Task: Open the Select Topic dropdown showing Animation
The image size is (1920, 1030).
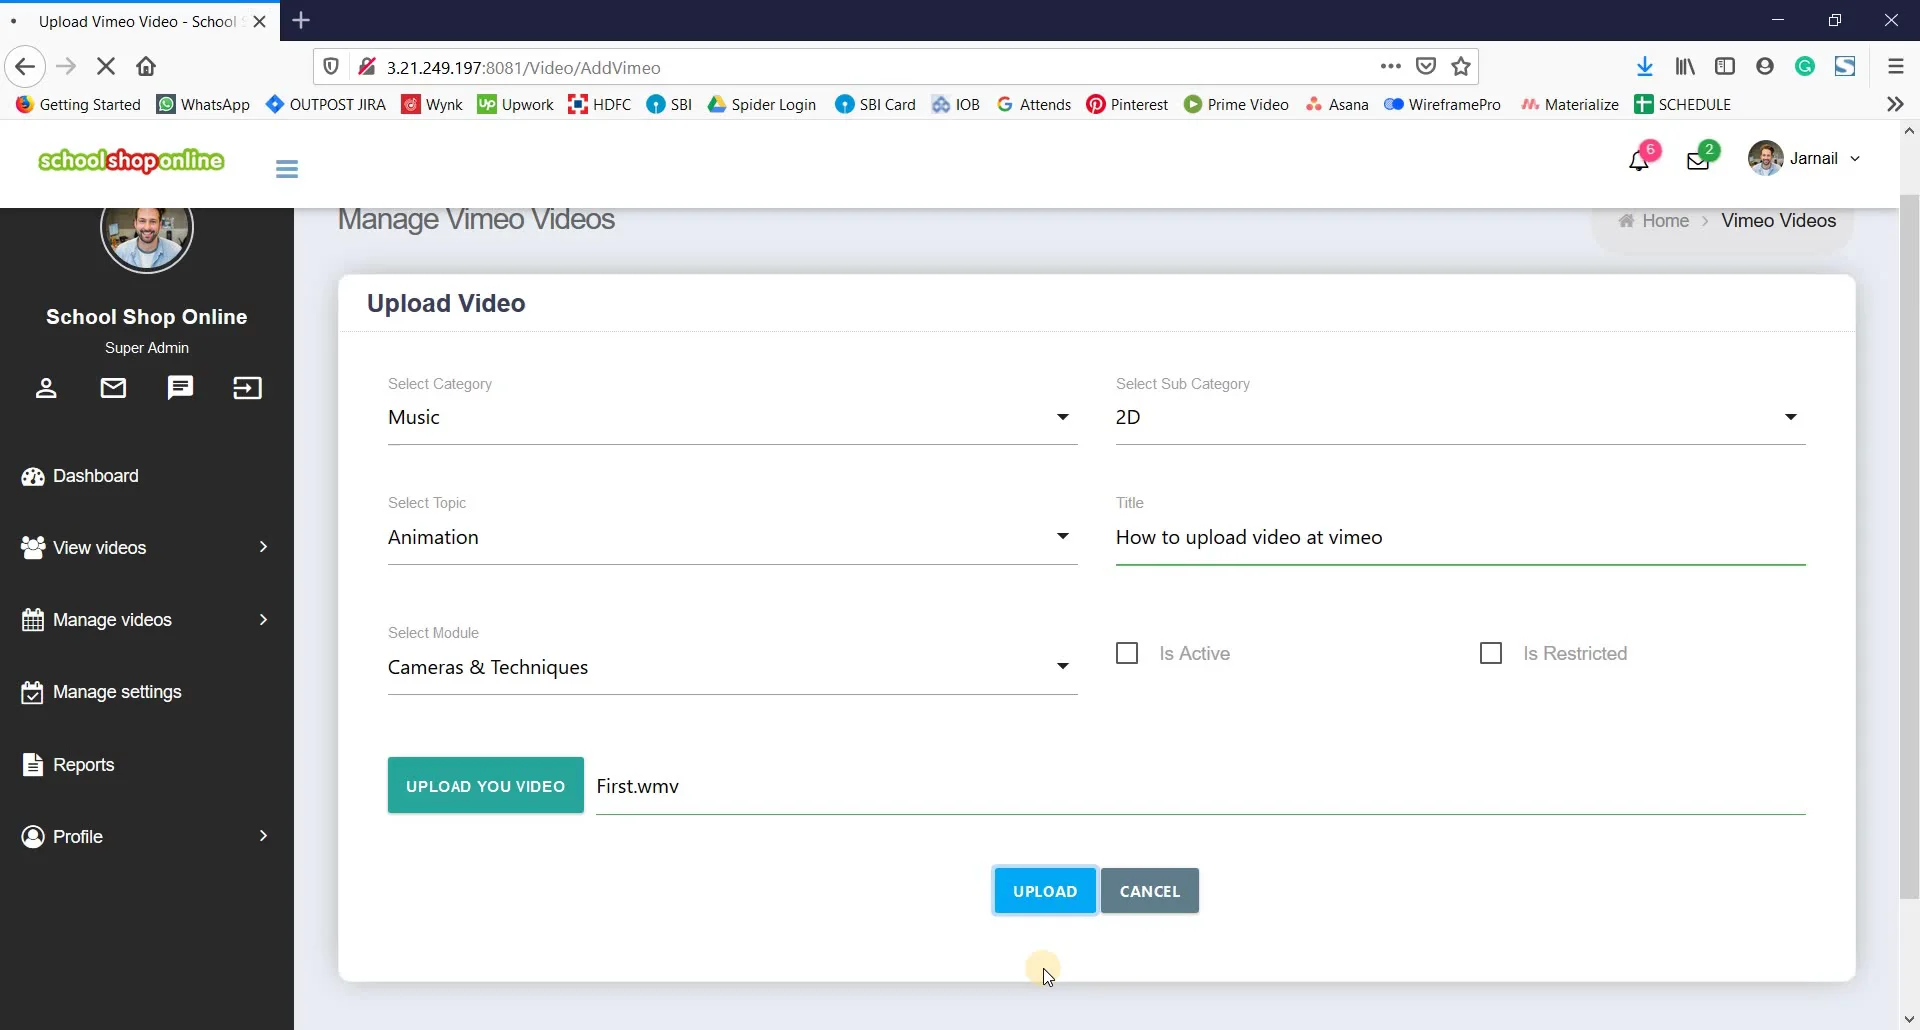Action: [732, 537]
